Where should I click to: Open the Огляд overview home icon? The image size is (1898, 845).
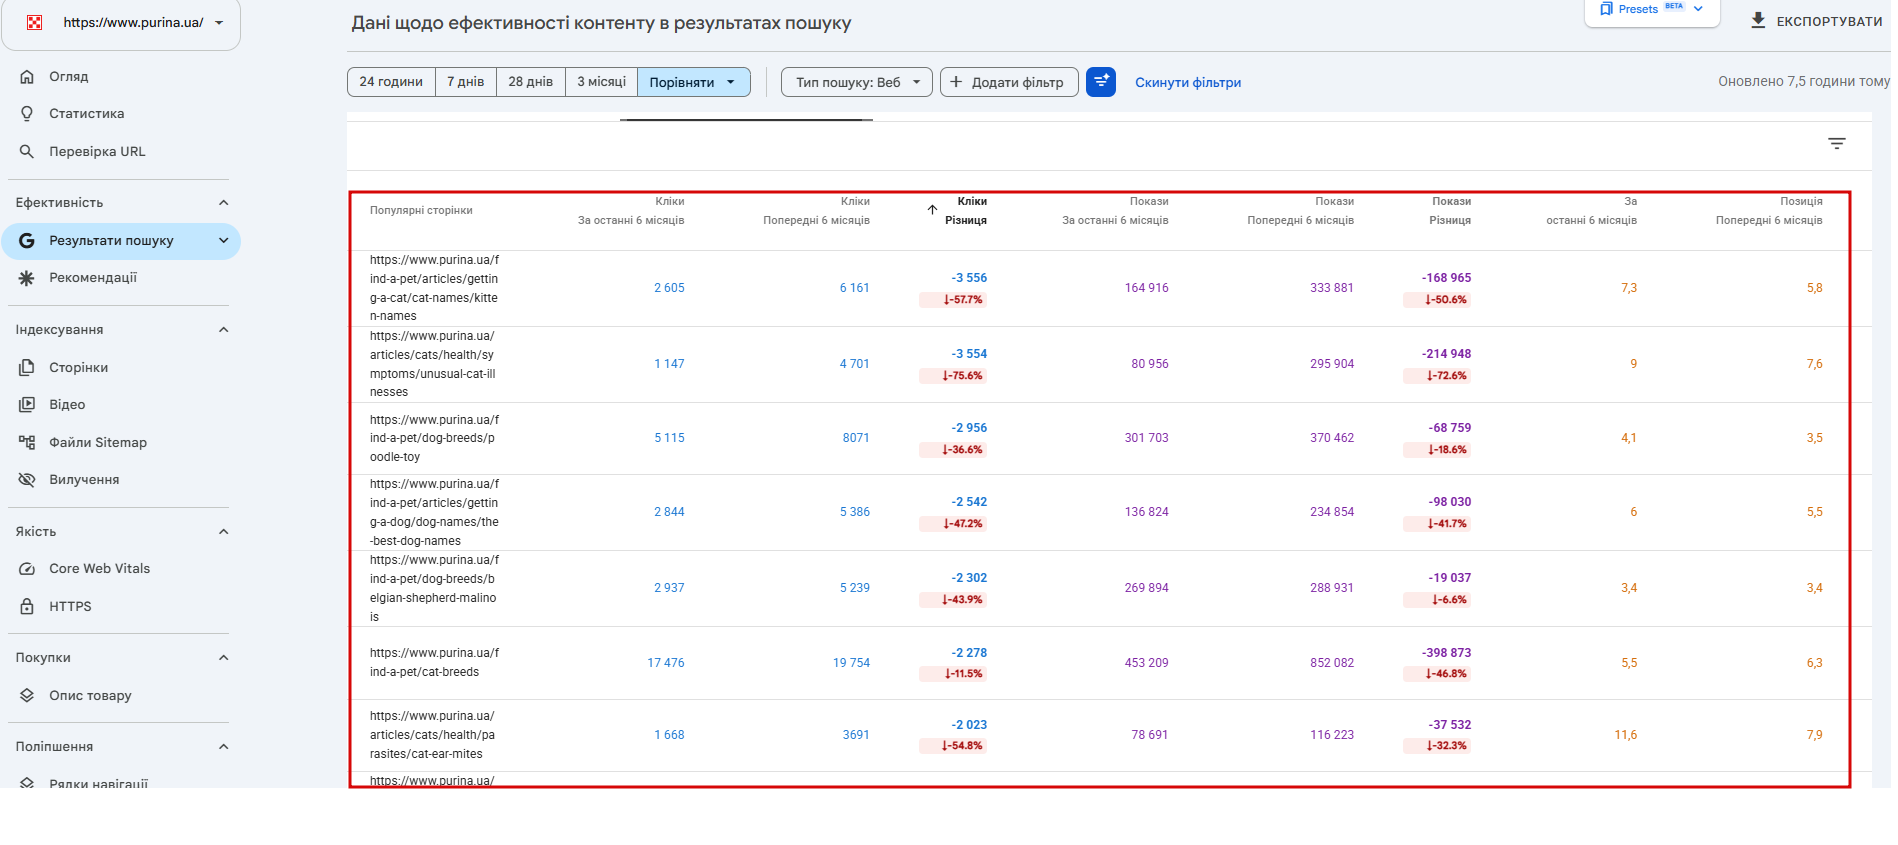[x=27, y=77]
